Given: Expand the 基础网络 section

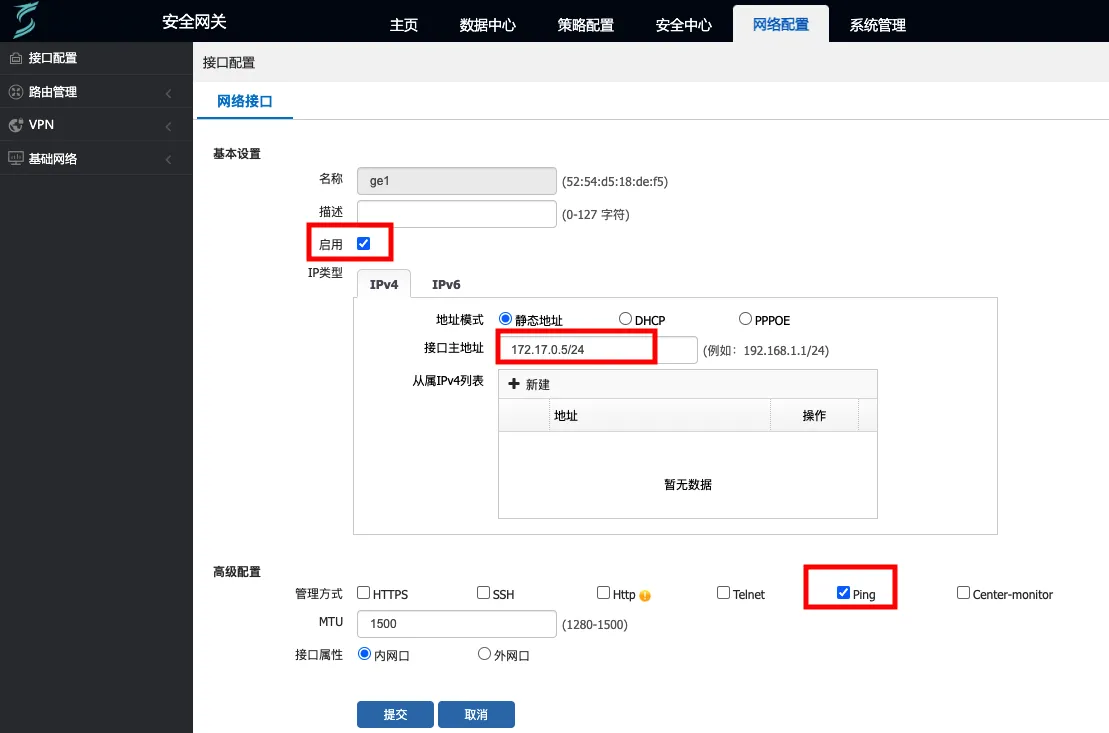Looking at the screenshot, I should [97, 158].
